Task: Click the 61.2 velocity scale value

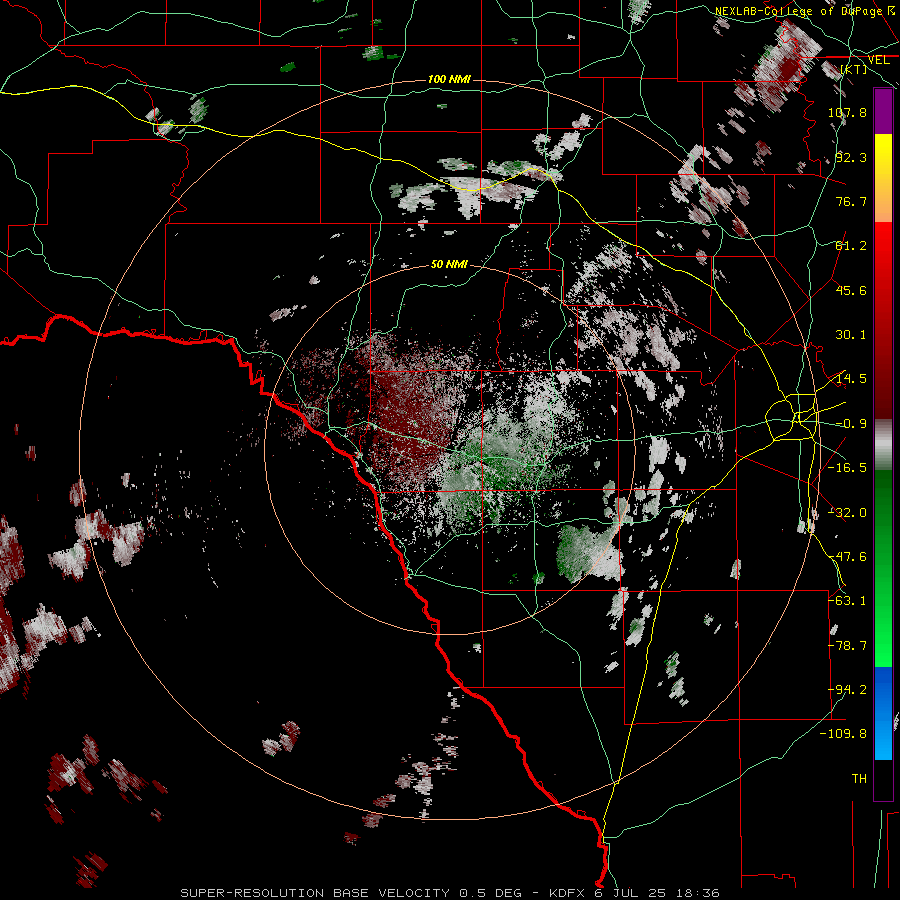Action: tap(851, 246)
